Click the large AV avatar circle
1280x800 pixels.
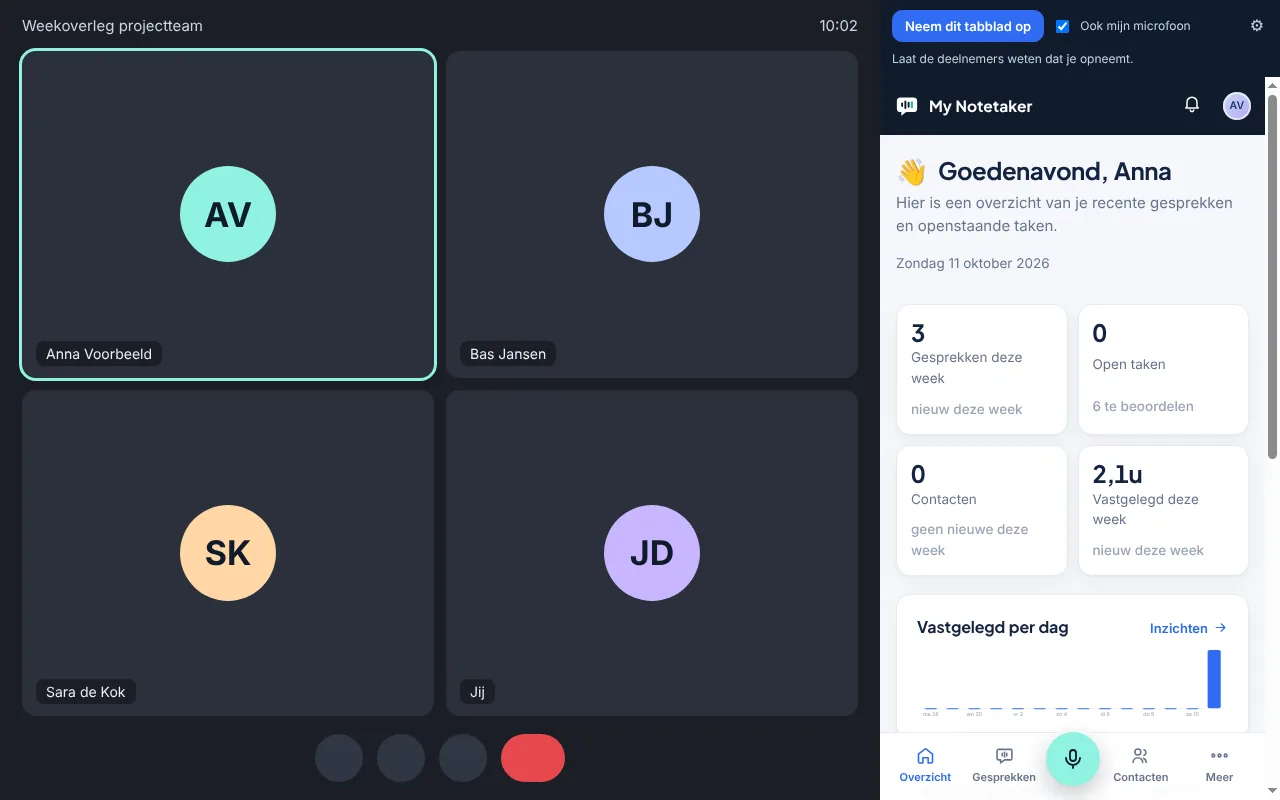tap(228, 214)
